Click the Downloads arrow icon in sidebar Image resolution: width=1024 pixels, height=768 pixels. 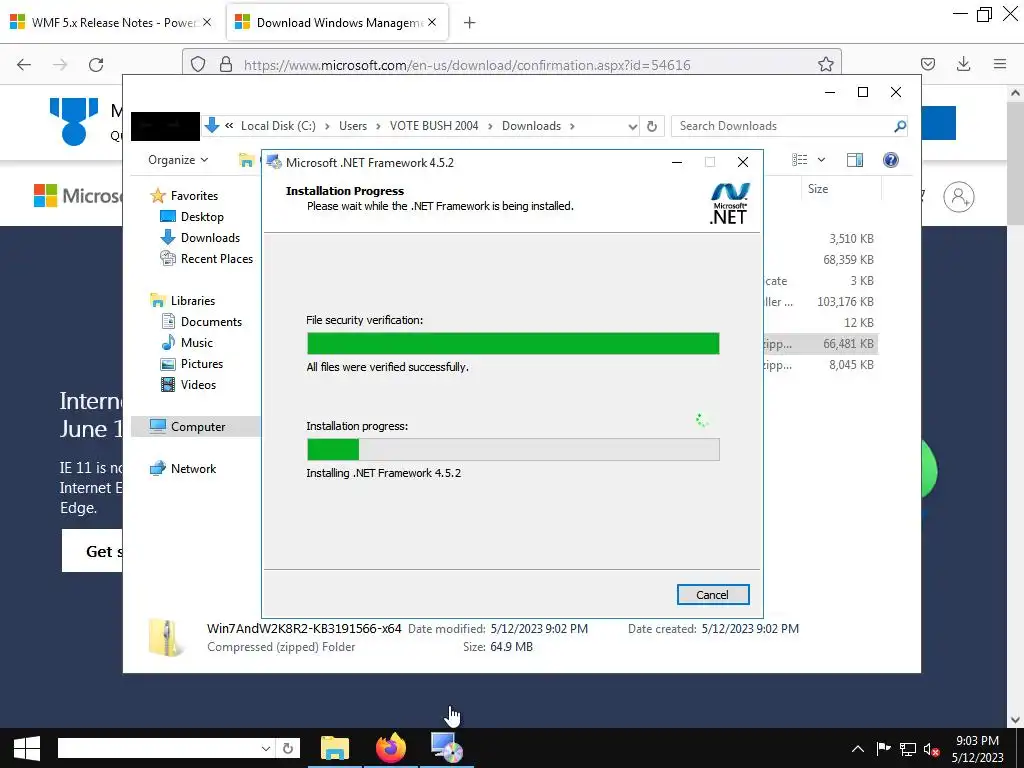[x=168, y=238]
